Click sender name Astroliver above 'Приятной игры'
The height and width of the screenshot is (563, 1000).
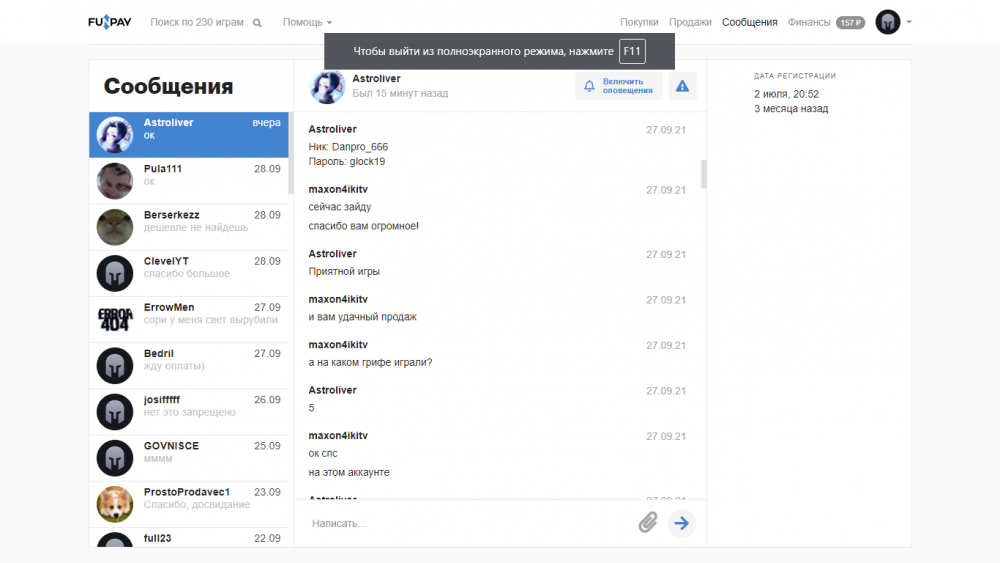click(332, 254)
